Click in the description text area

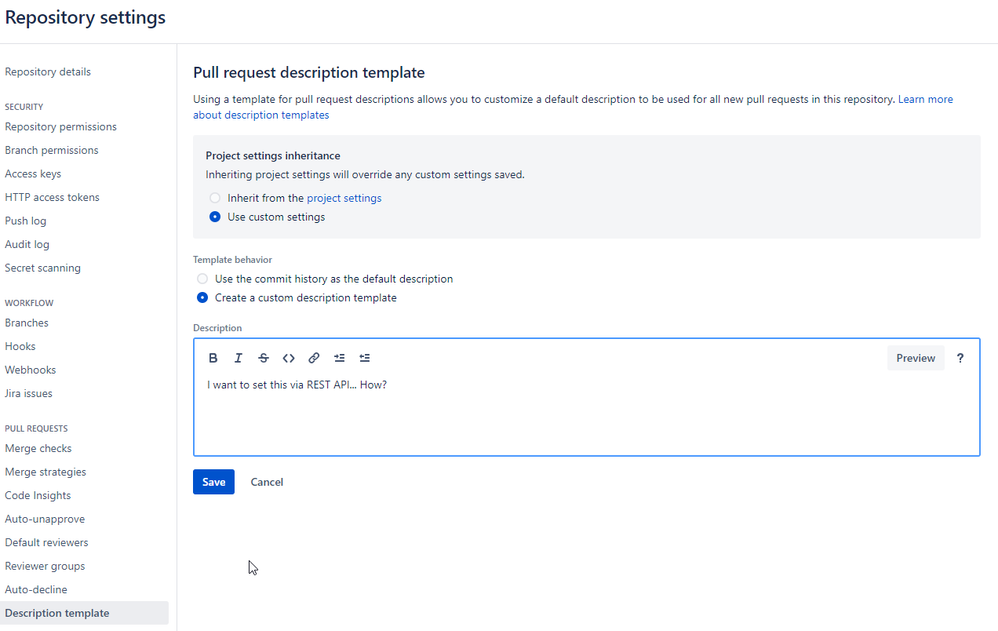point(586,414)
